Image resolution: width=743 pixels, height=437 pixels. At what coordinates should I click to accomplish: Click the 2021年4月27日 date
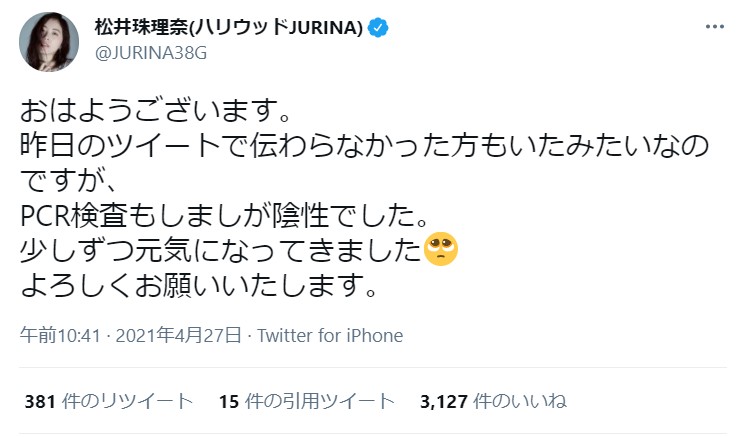176,335
